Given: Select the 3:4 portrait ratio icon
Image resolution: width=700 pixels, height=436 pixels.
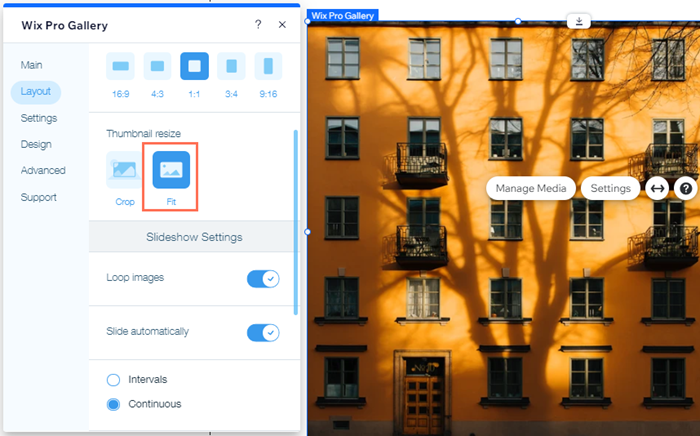Looking at the screenshot, I should [x=231, y=66].
